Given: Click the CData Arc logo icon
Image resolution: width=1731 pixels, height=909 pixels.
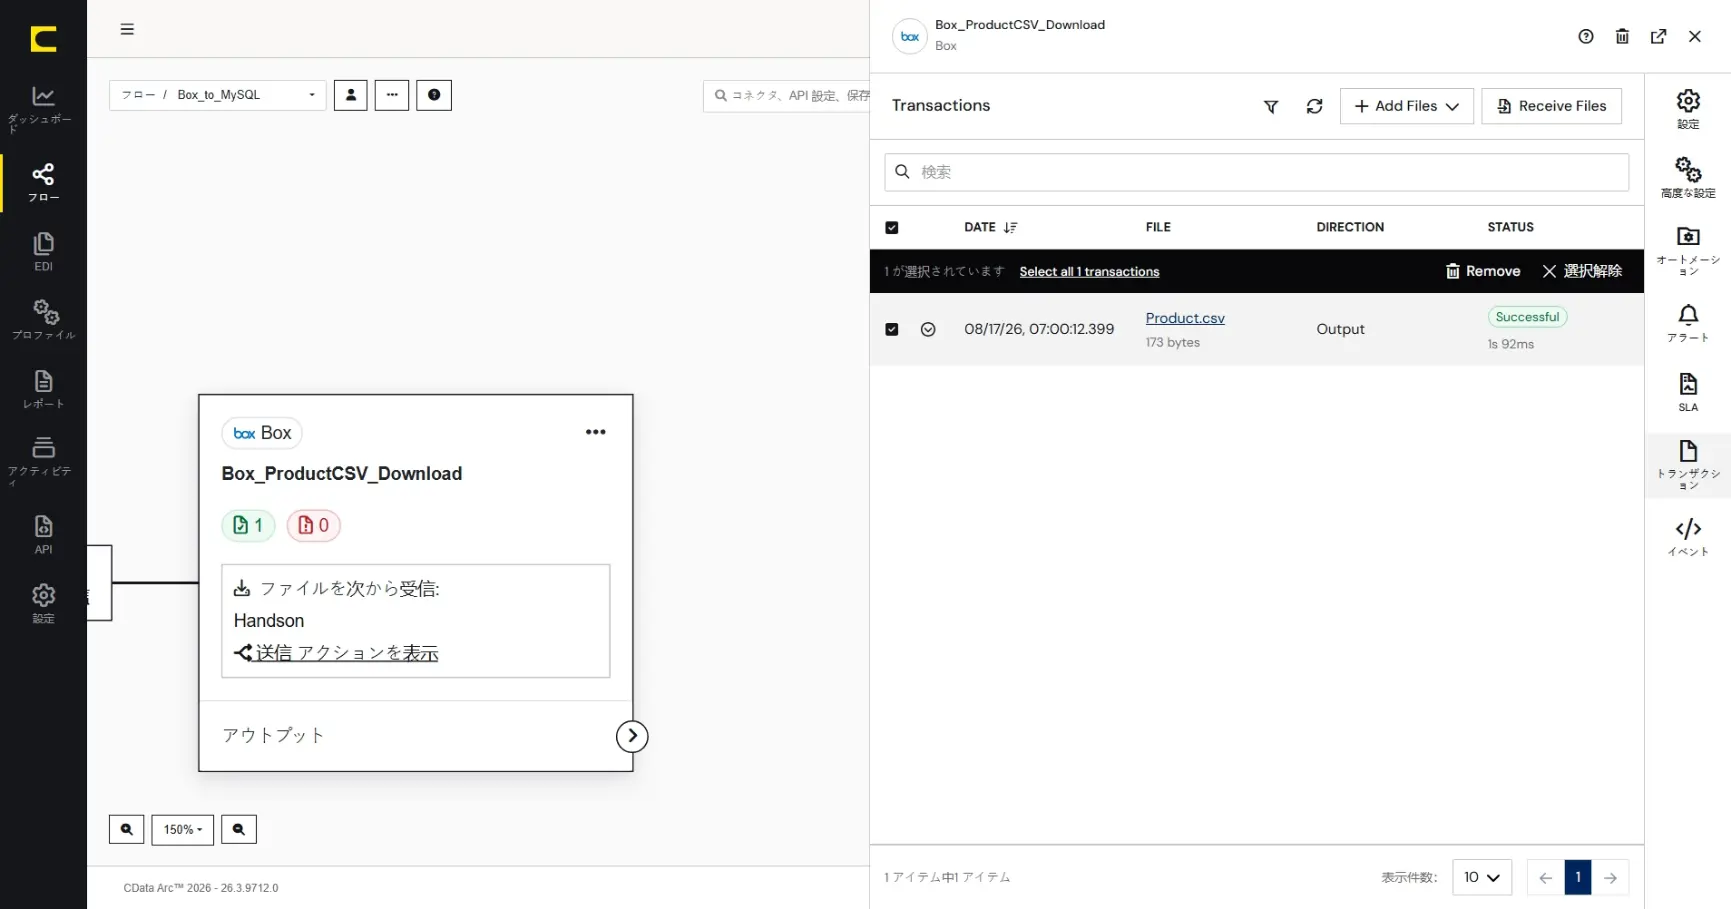Looking at the screenshot, I should coord(43,39).
